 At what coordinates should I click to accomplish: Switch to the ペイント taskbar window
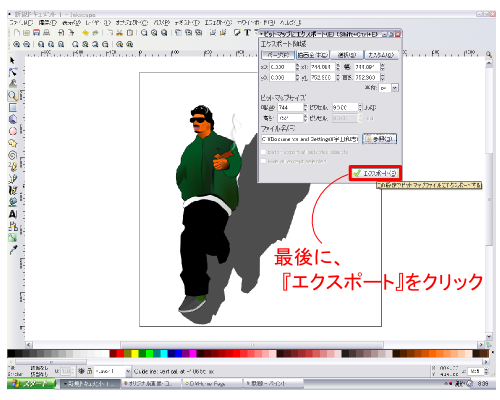point(273,384)
